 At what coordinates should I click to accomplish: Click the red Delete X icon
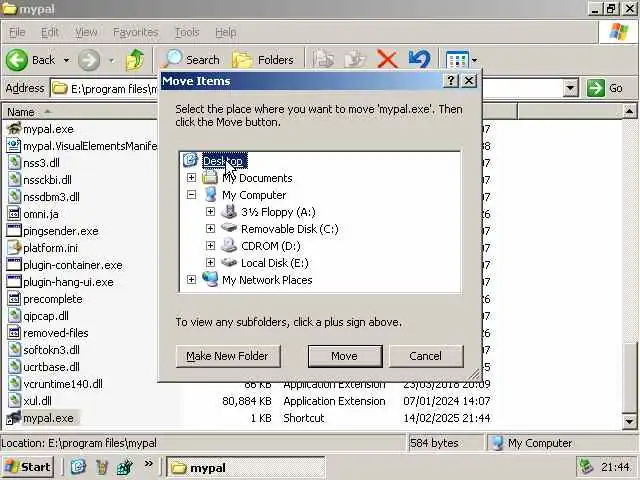coord(387,60)
